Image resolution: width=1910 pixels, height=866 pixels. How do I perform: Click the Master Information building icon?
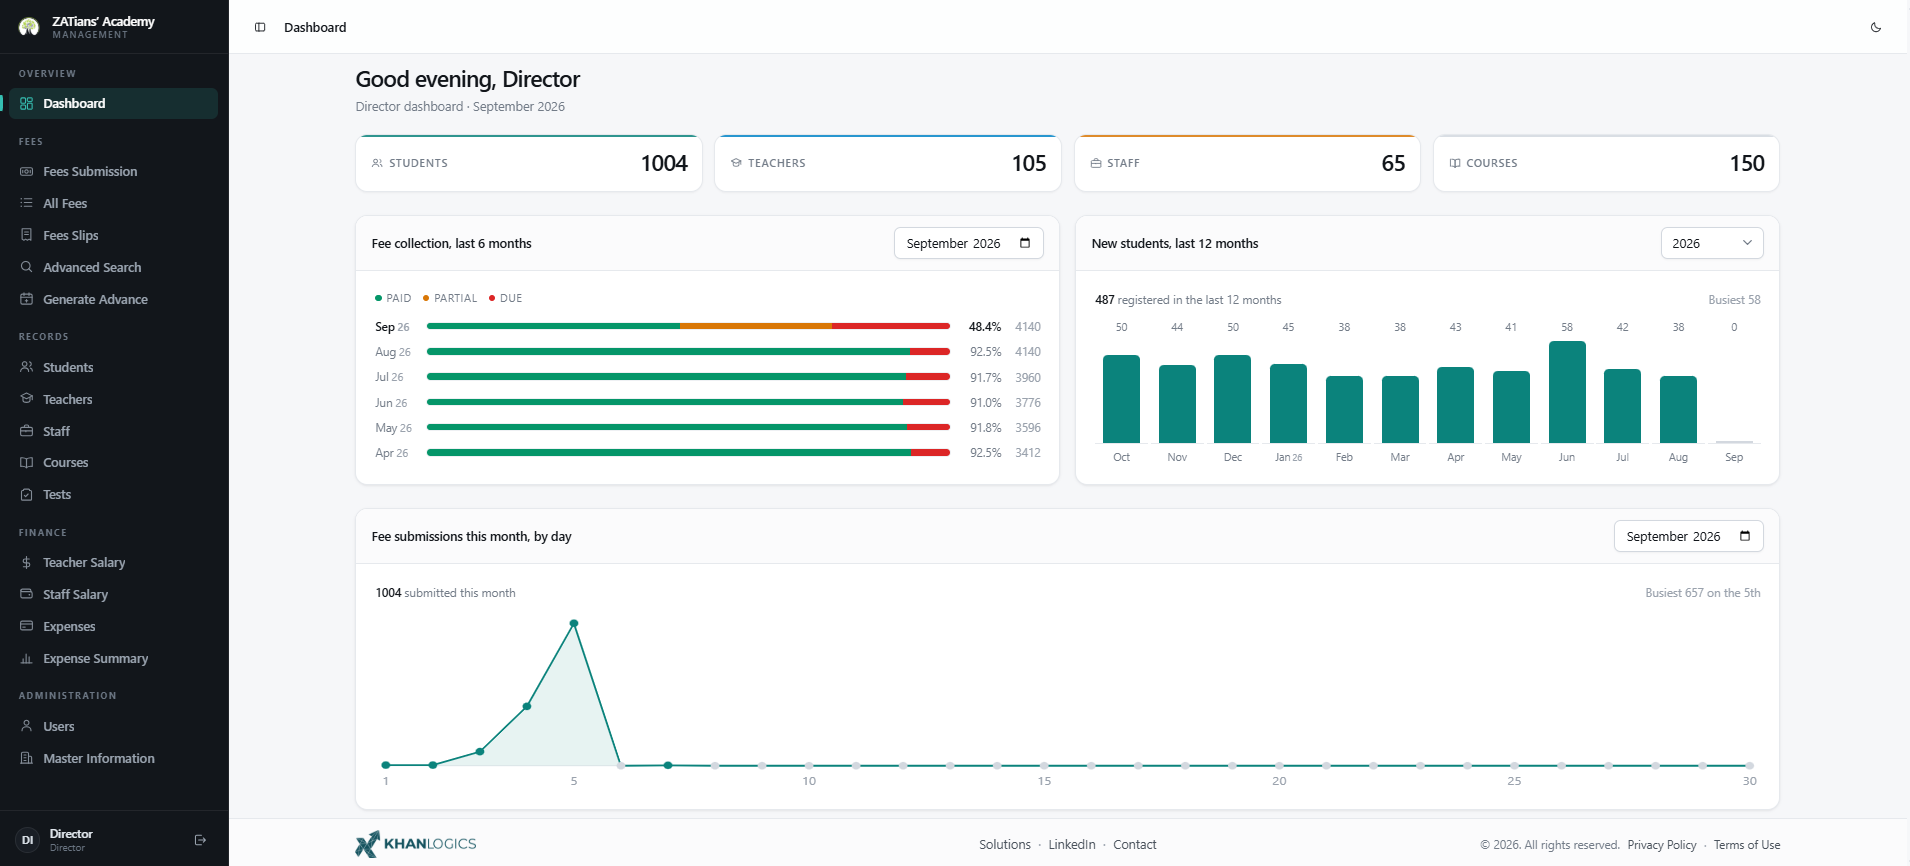[27, 758]
